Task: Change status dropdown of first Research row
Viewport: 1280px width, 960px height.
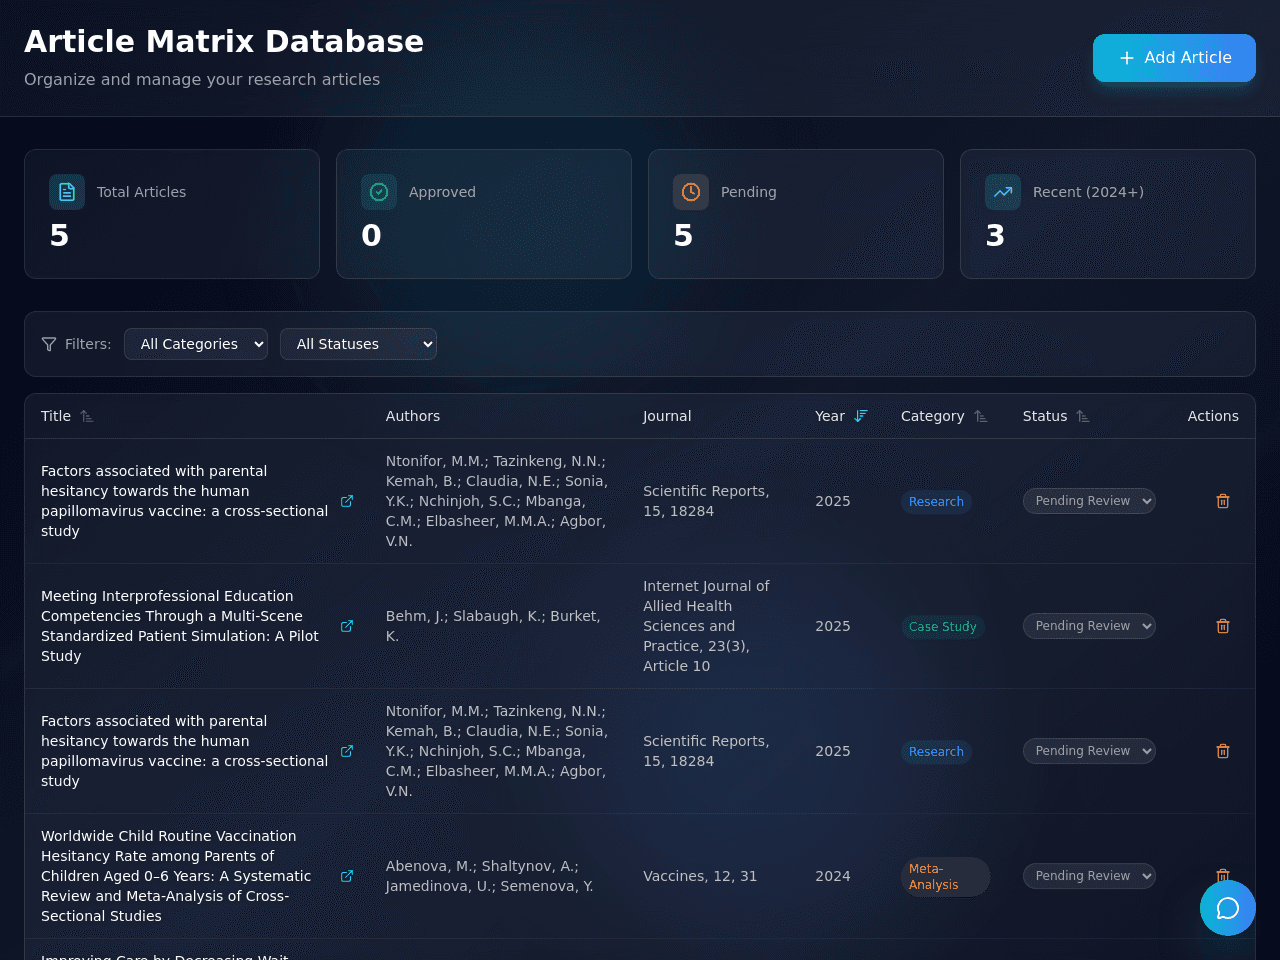Action: (x=1089, y=501)
